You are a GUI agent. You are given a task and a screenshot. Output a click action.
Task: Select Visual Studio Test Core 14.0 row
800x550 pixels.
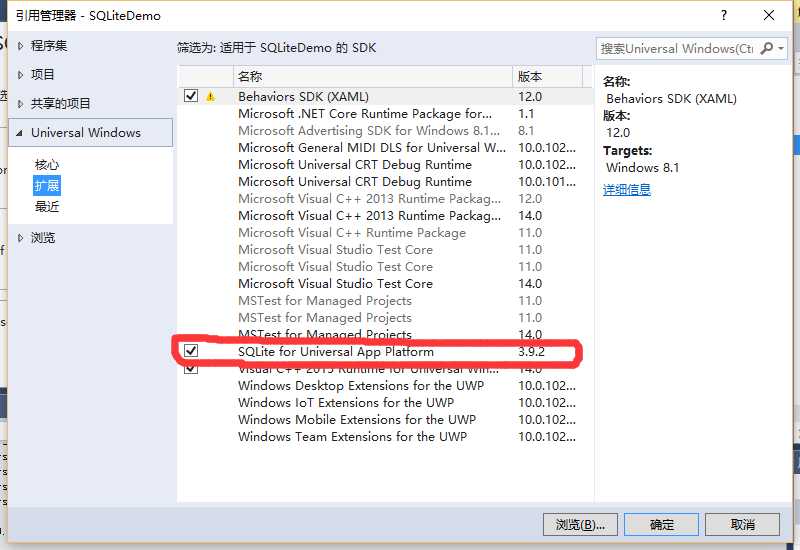(385, 283)
